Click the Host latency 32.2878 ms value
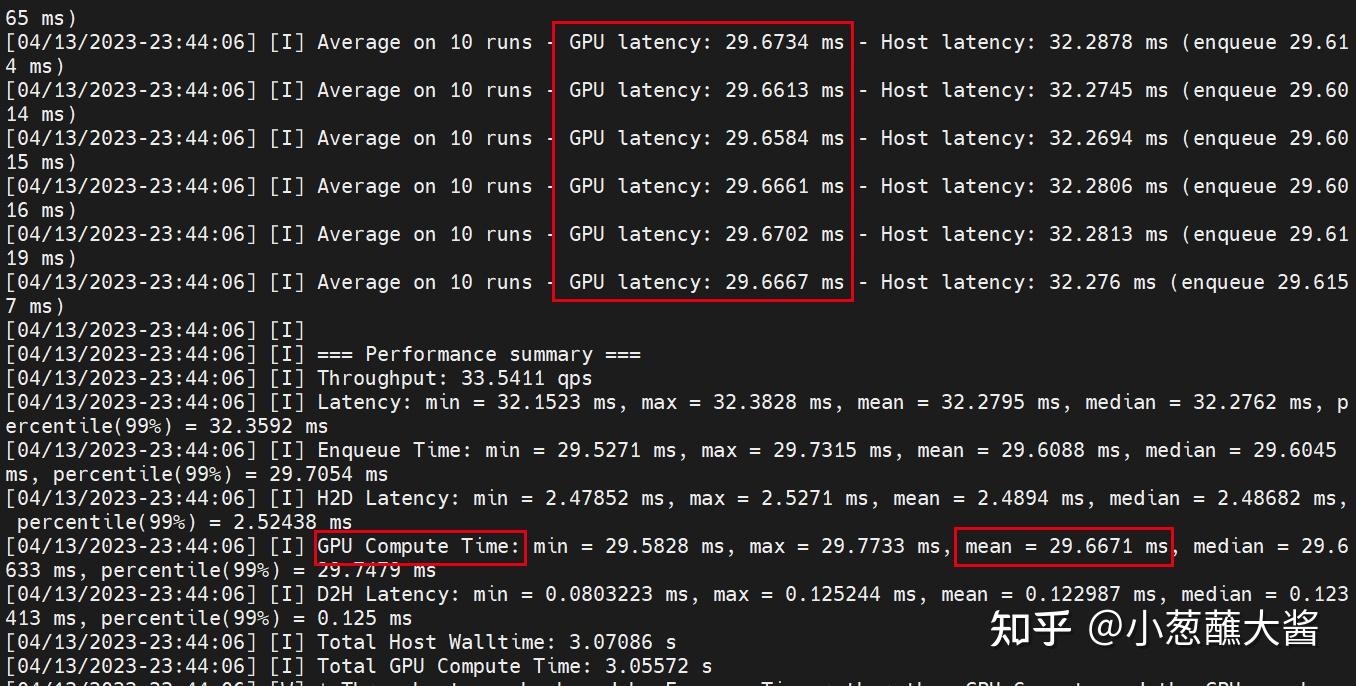Viewport: 1356px width, 686px height. tap(1024, 42)
